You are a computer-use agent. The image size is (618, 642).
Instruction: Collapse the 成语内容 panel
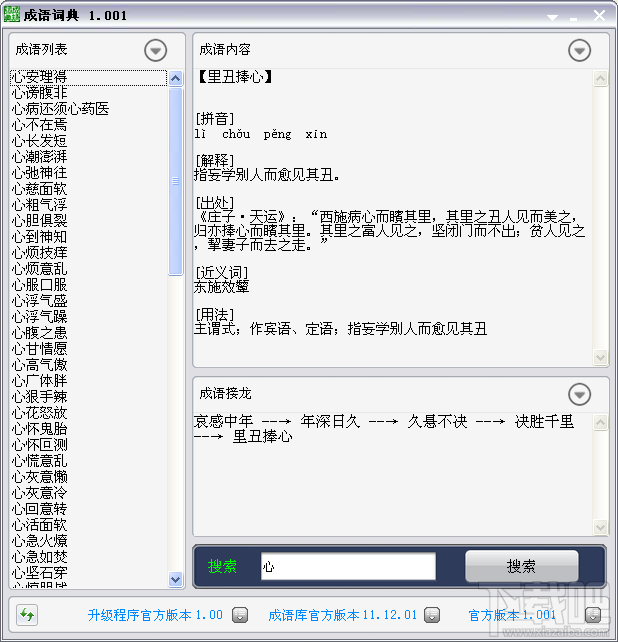coord(580,50)
